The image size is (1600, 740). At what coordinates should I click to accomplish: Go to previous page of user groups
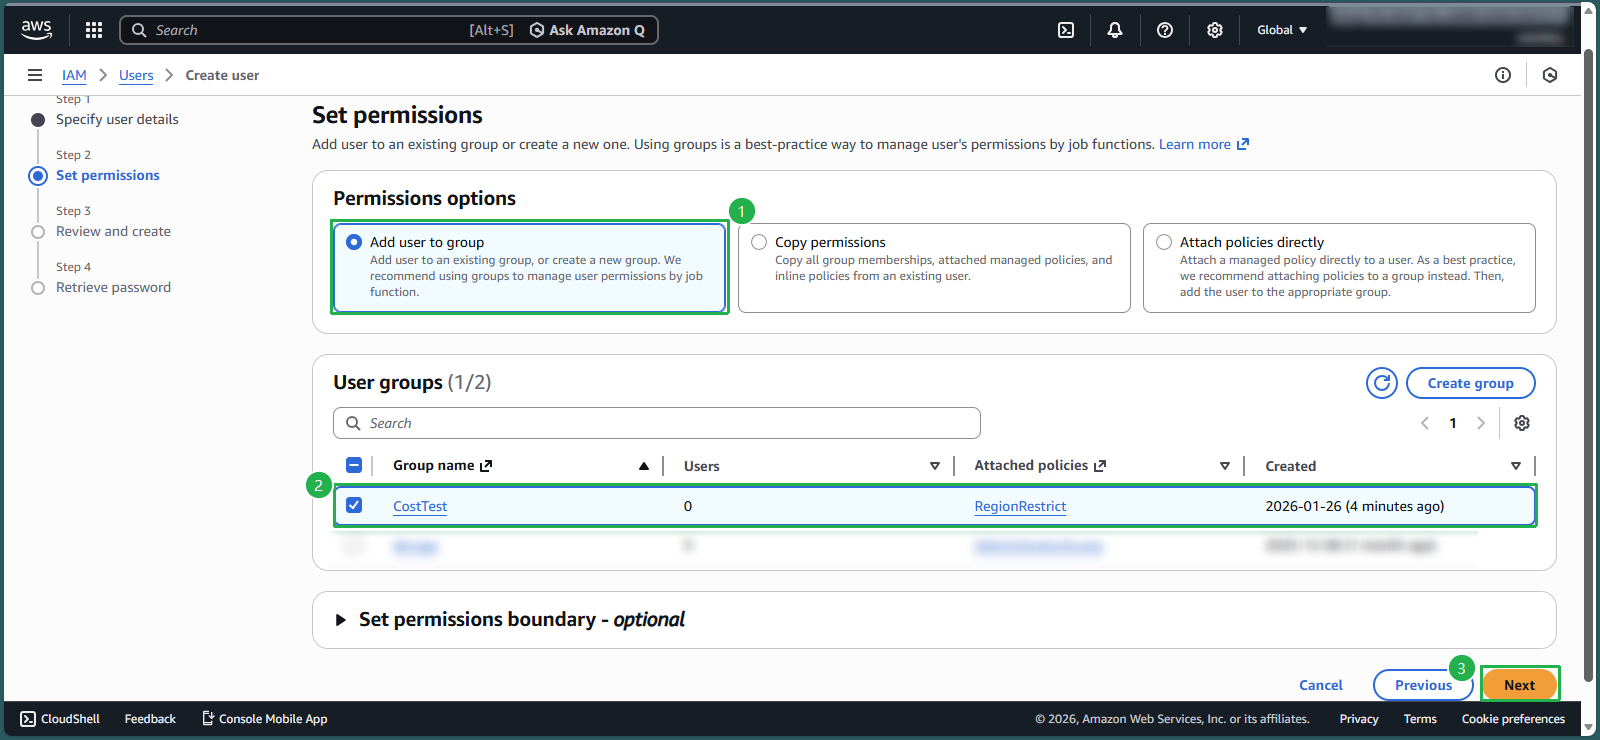1425,423
